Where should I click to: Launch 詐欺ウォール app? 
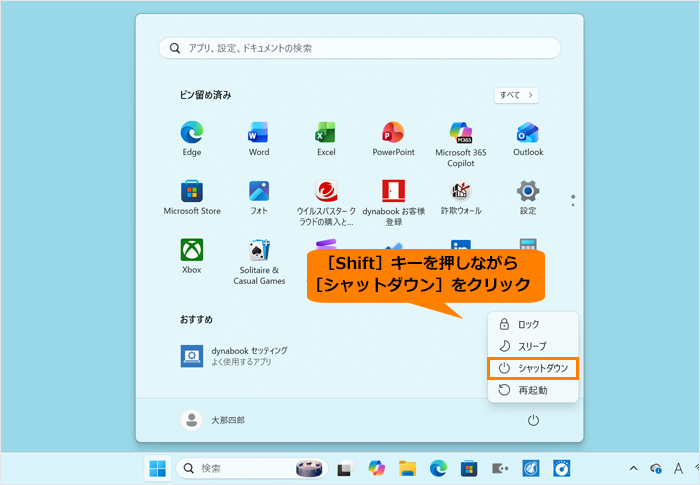(x=461, y=197)
